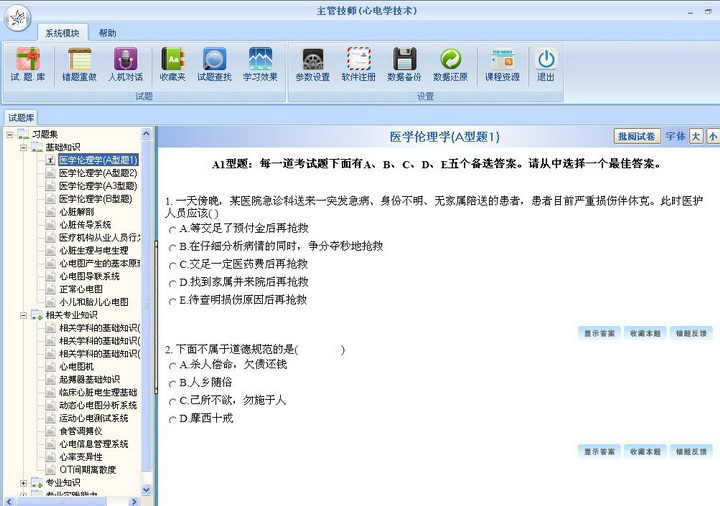720x506 pixels.
Task: Choose answer D.找到家属并来院后再抢救
Action: click(173, 283)
